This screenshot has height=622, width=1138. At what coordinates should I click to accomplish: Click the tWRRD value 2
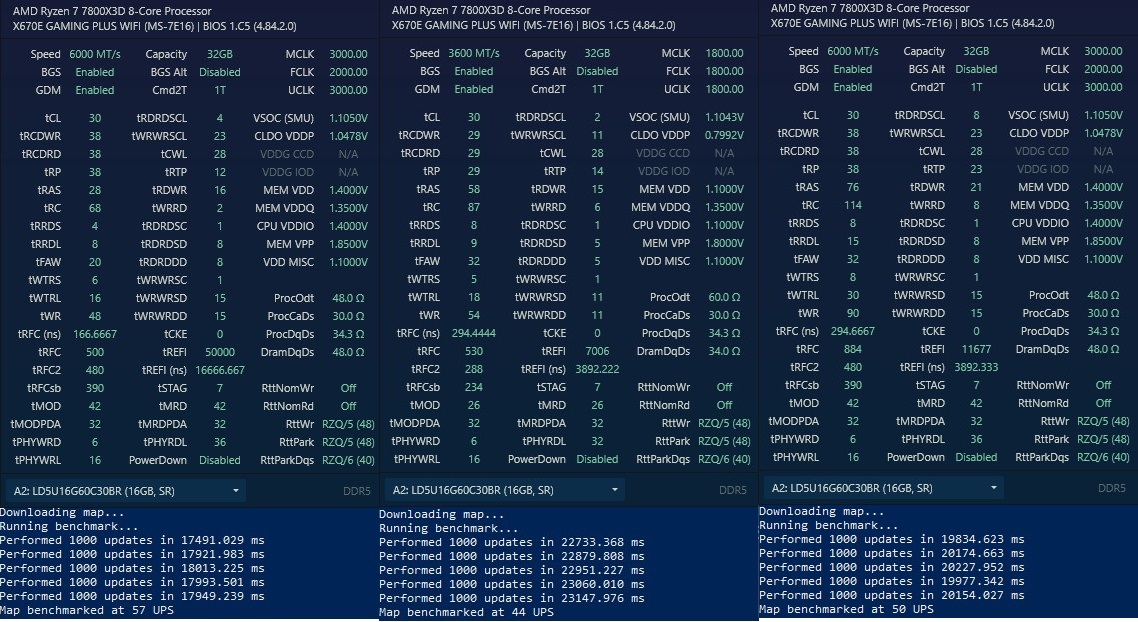click(x=220, y=208)
